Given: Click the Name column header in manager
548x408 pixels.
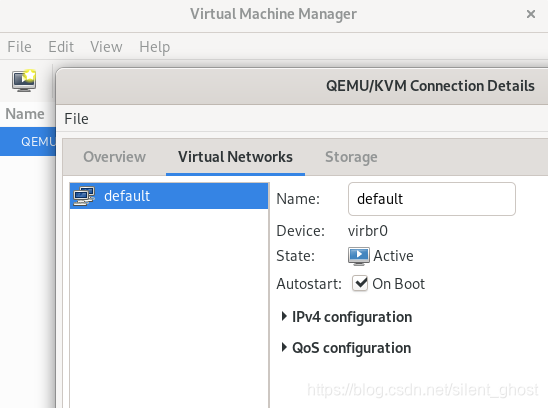Looking at the screenshot, I should (25, 114).
